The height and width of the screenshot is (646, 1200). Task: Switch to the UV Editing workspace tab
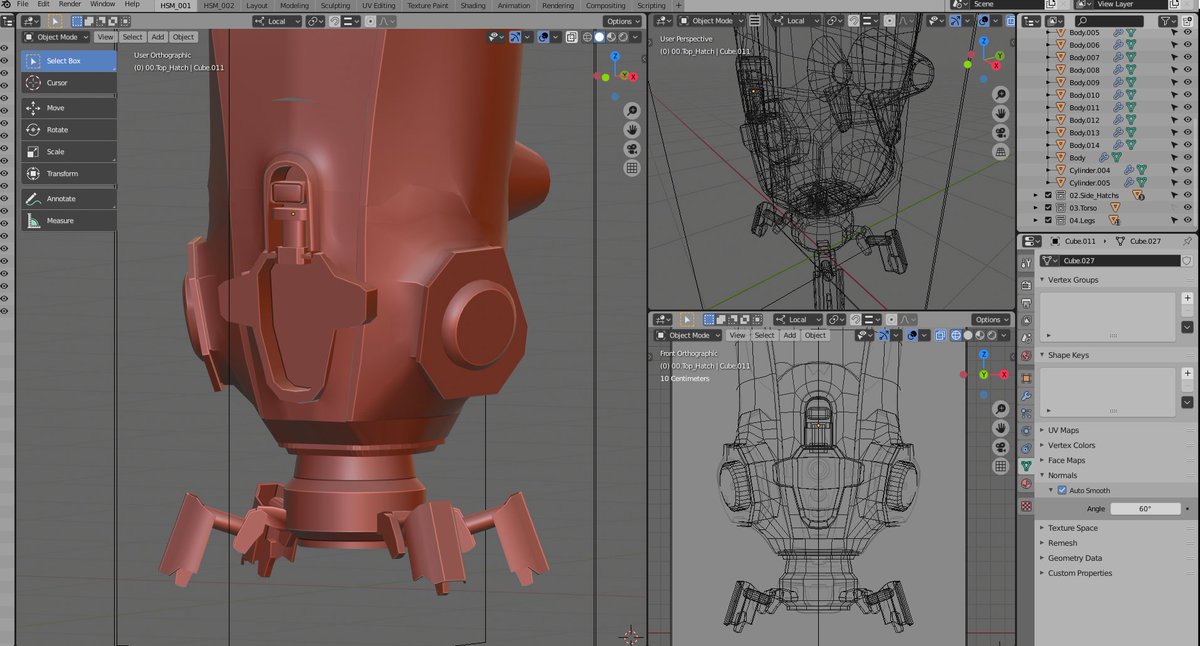click(x=378, y=5)
